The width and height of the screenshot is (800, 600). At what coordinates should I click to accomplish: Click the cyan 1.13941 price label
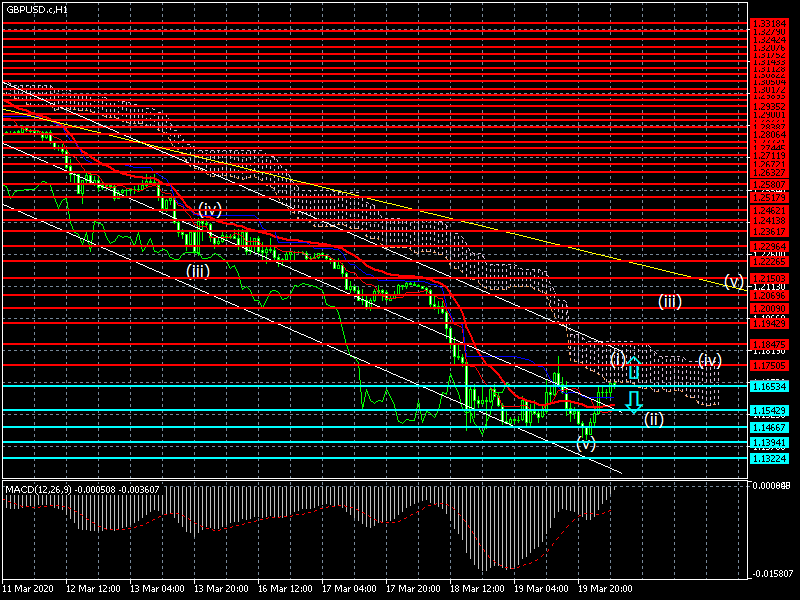click(770, 442)
